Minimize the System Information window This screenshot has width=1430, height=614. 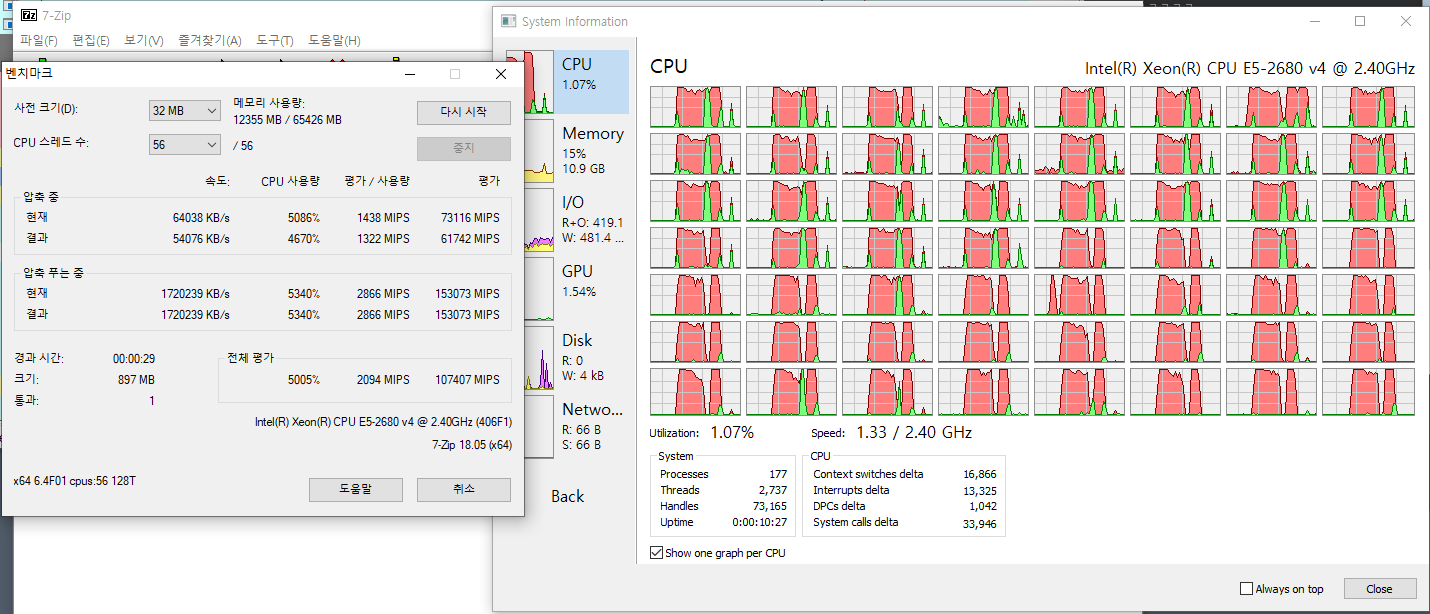(1313, 21)
